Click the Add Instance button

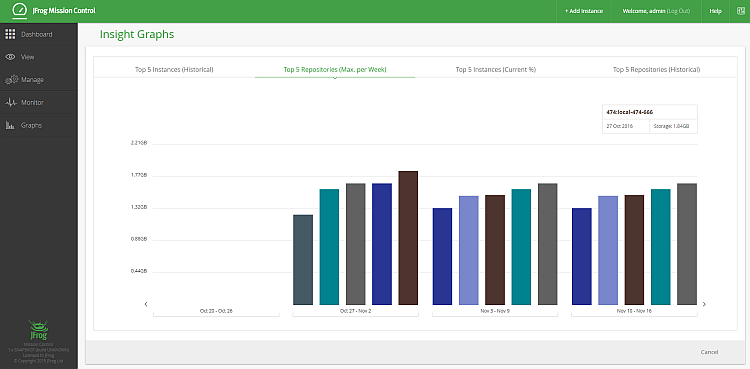pos(584,11)
